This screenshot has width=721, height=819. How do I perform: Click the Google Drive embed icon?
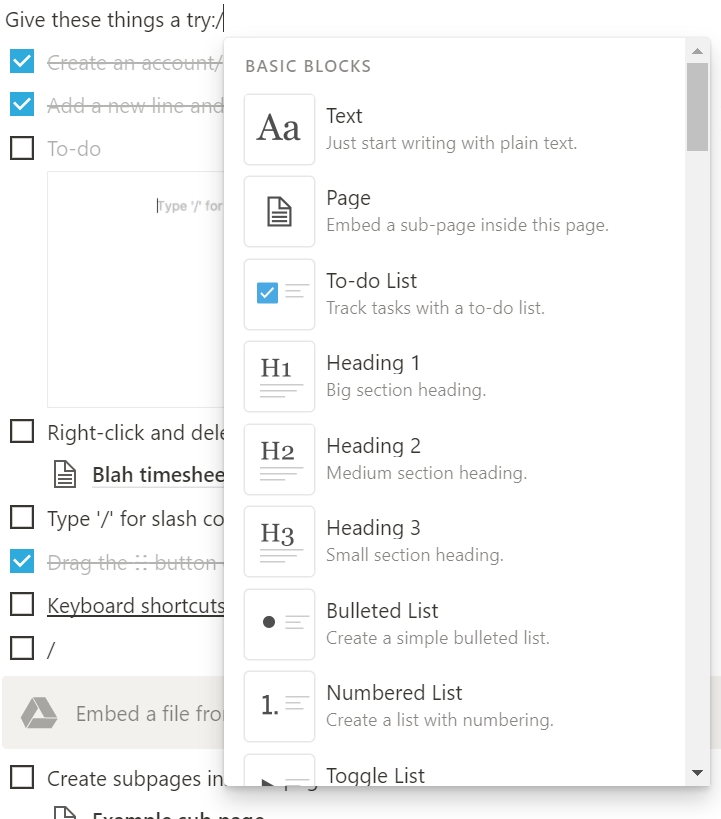pyautogui.click(x=39, y=714)
